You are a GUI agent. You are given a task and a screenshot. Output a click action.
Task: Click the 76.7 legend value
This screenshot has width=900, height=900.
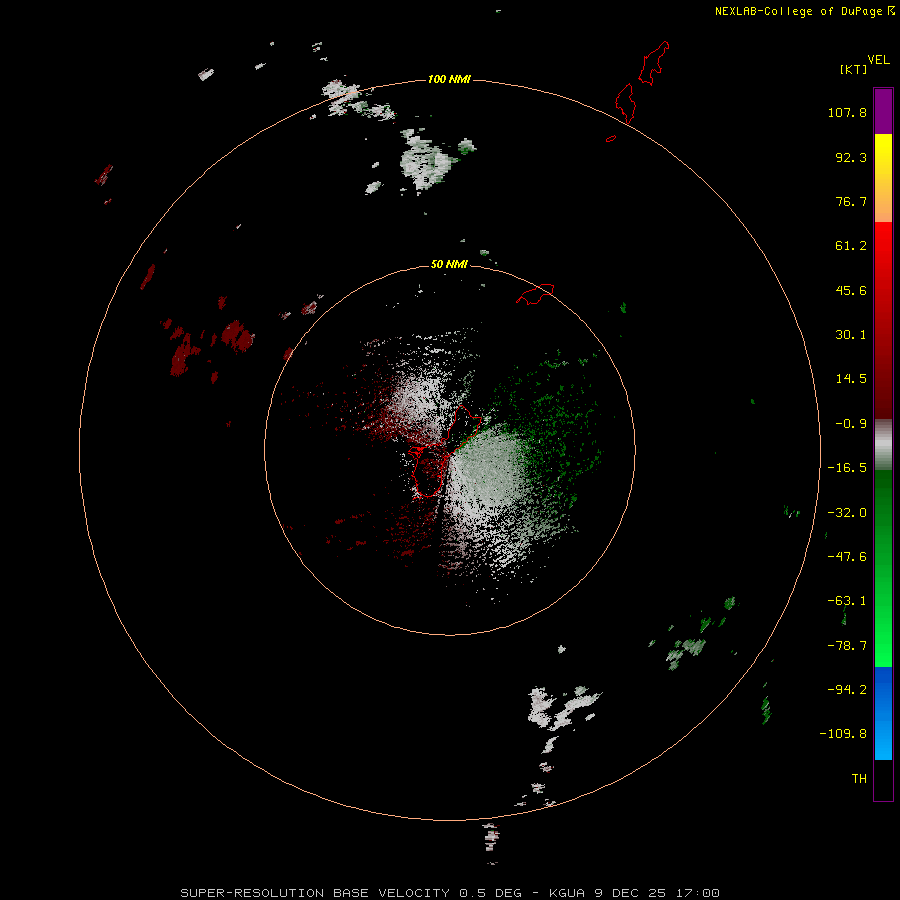click(x=851, y=201)
